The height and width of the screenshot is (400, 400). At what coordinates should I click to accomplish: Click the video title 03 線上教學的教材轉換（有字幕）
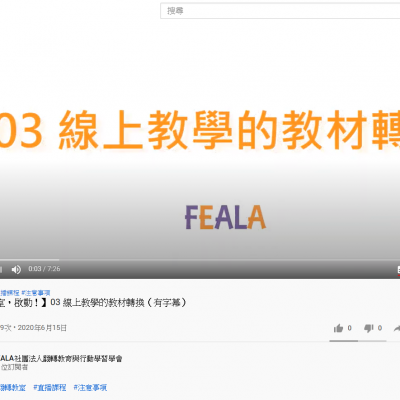coord(118,303)
